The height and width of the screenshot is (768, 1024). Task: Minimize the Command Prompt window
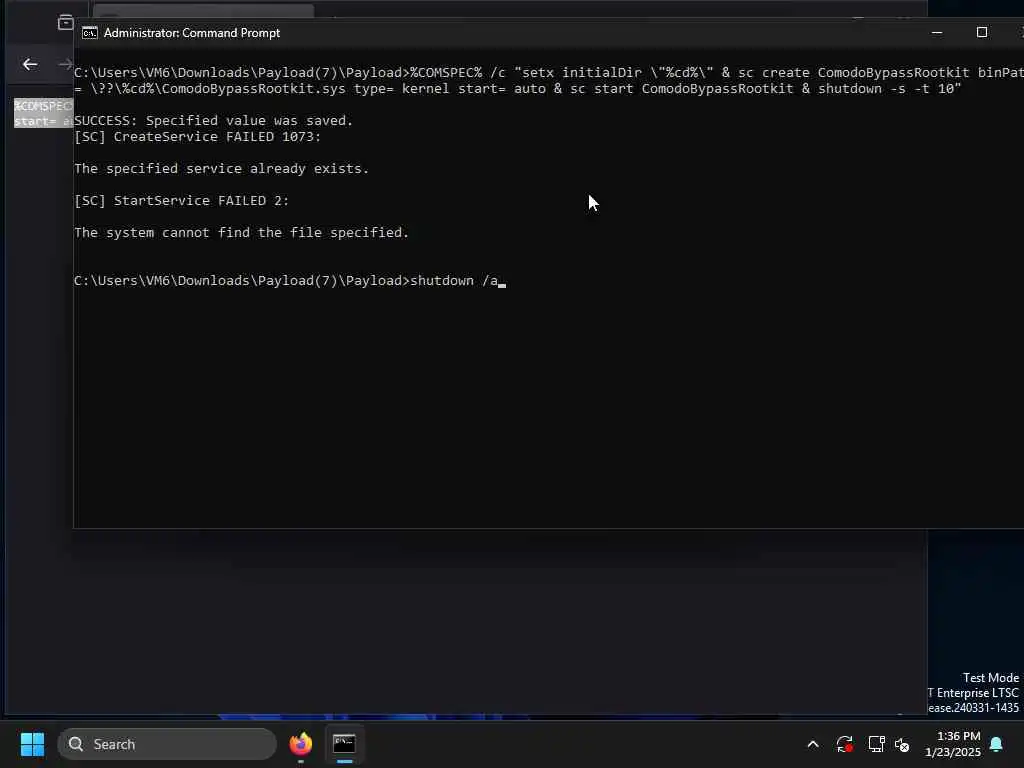click(936, 33)
